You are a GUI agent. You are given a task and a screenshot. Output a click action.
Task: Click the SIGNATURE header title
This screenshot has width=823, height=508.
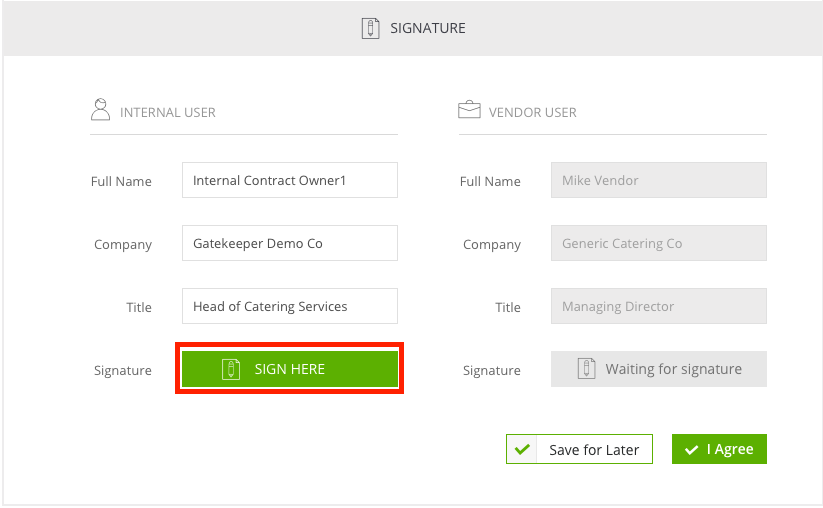(428, 28)
